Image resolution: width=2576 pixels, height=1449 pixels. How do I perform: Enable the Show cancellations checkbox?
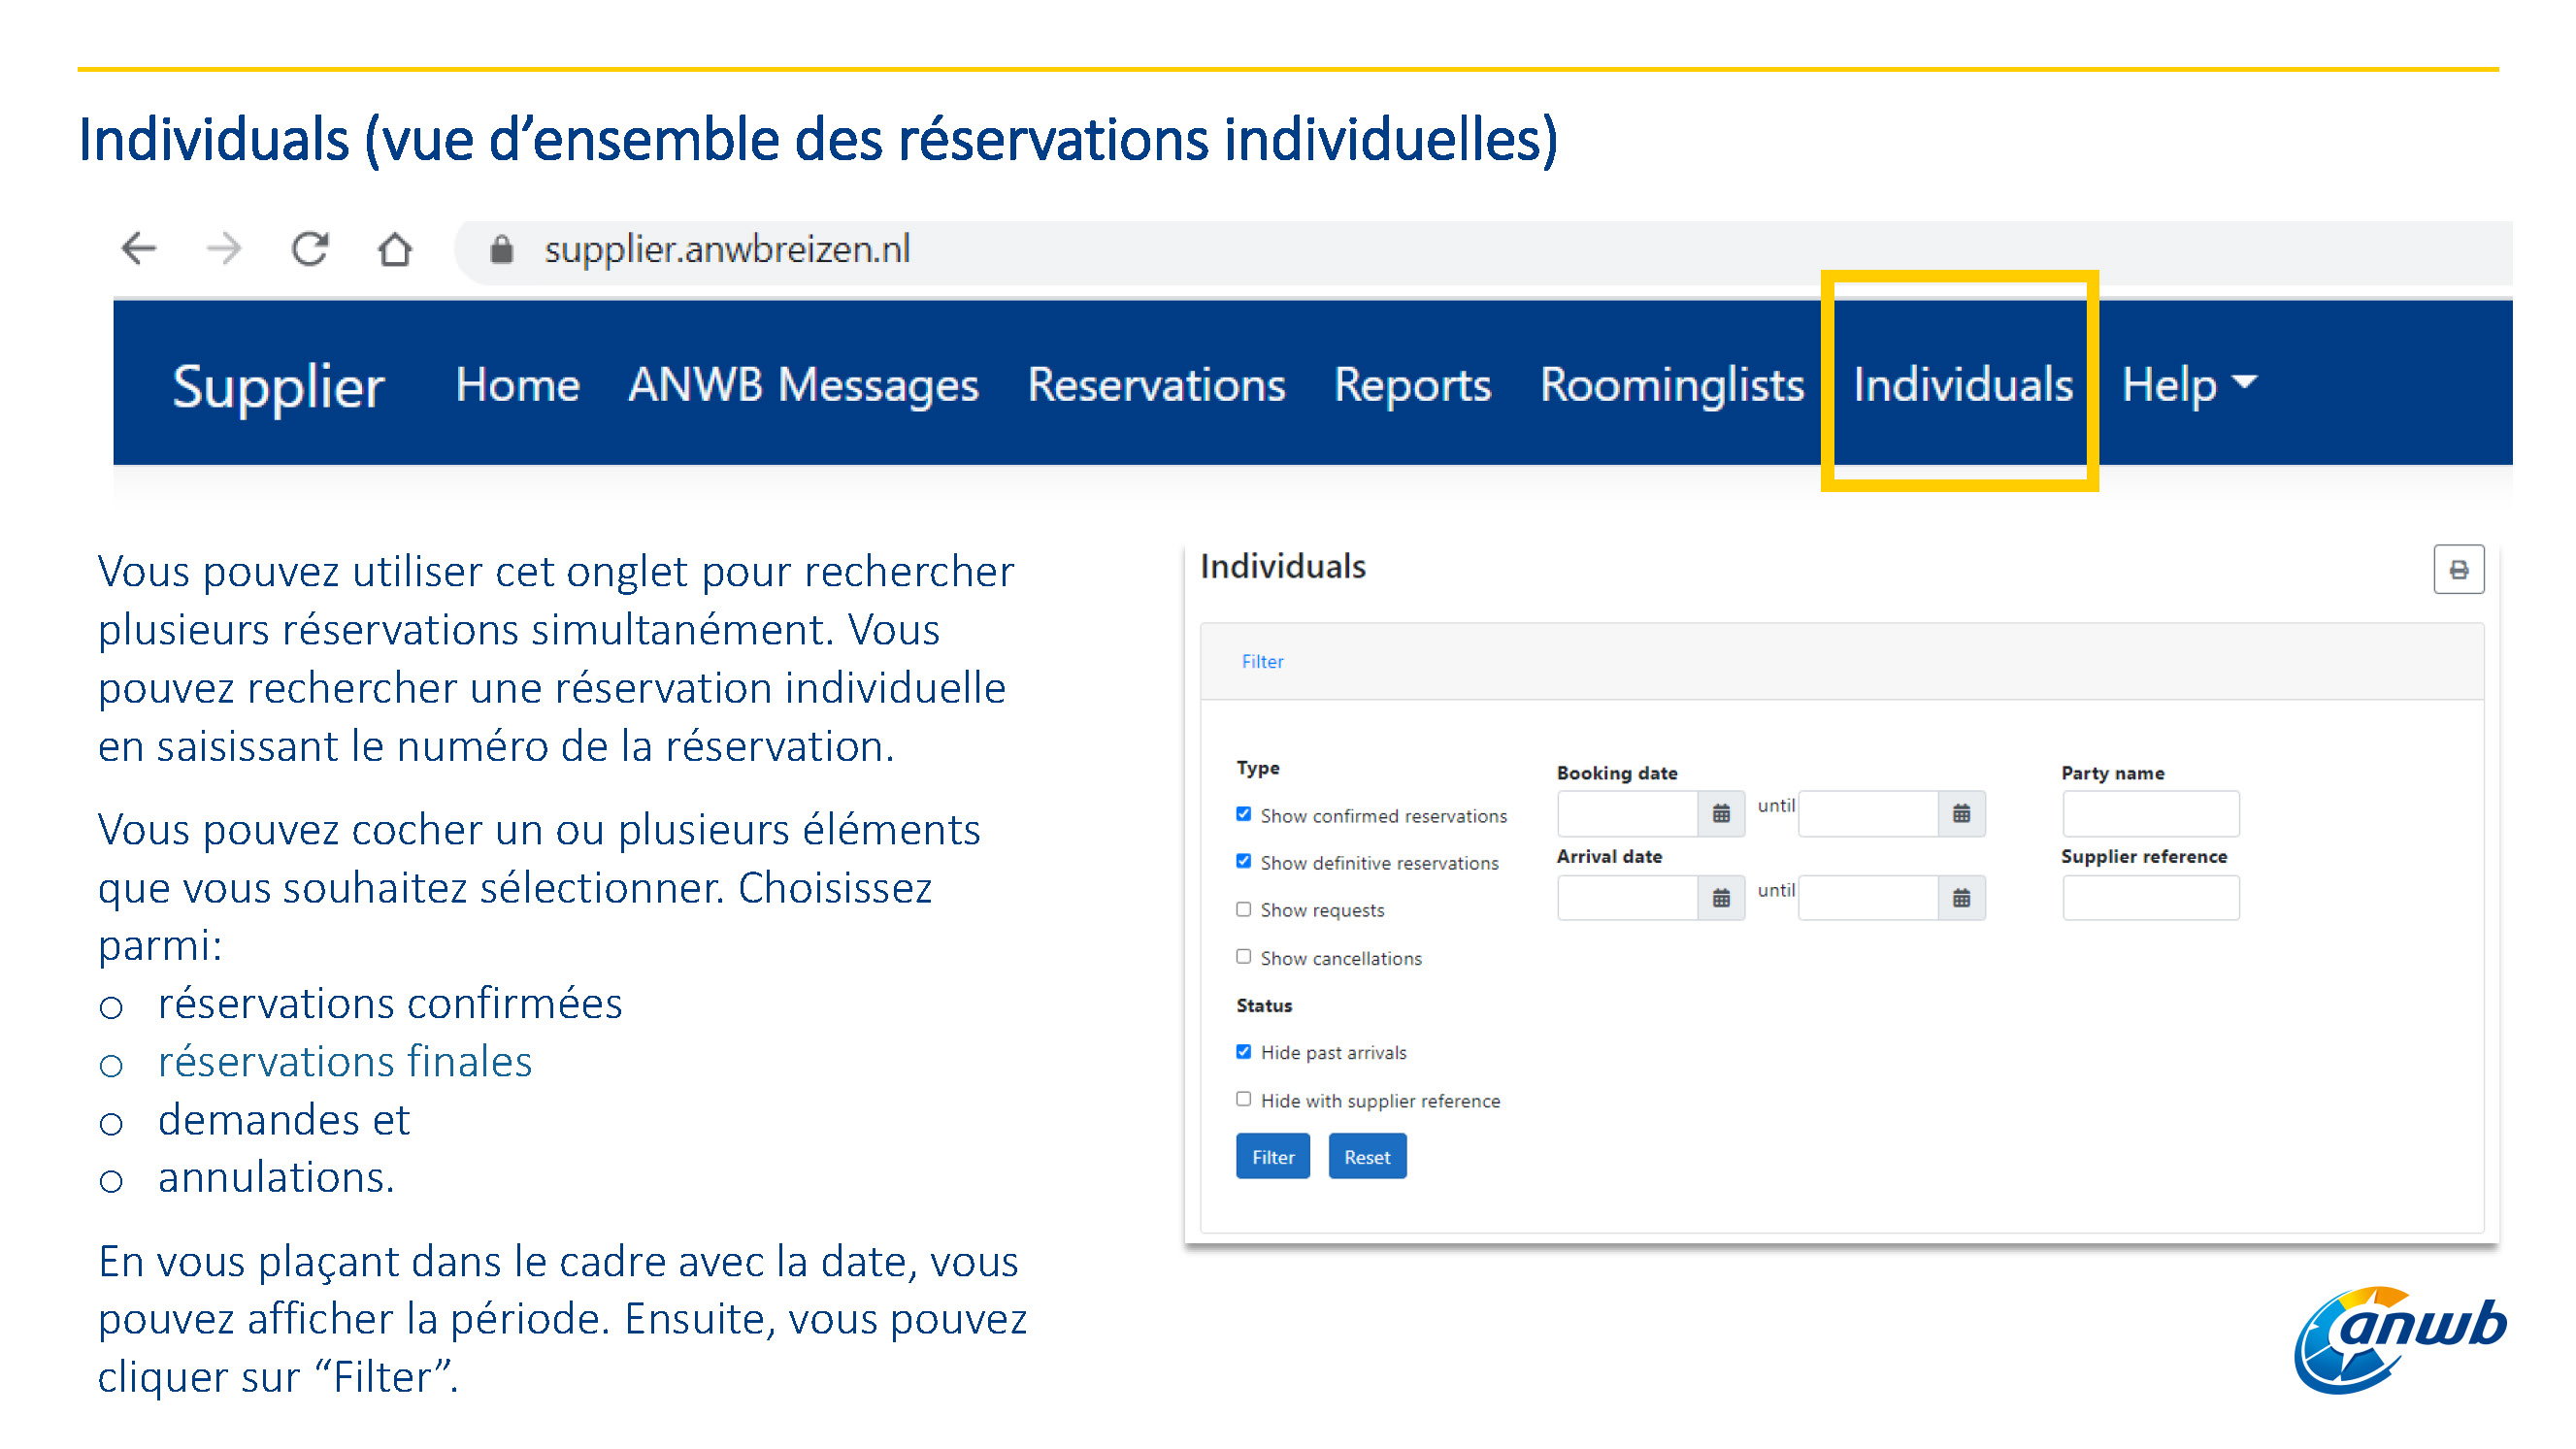coord(1244,957)
